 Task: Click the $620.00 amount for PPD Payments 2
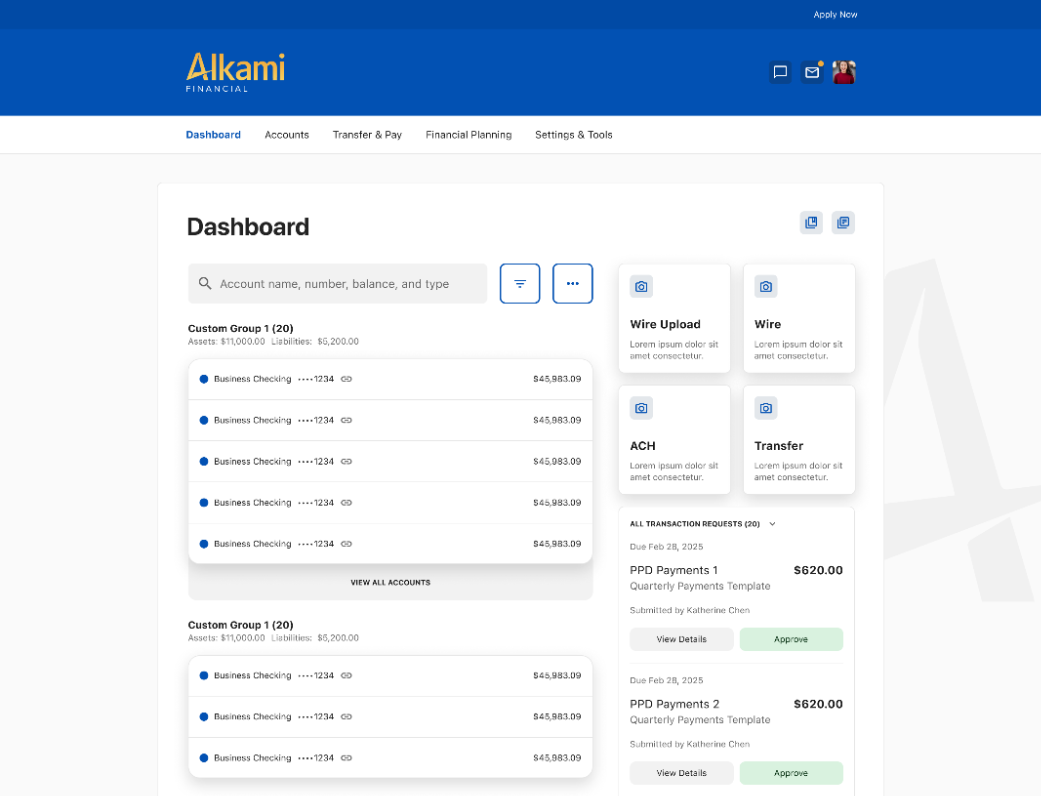(x=818, y=704)
